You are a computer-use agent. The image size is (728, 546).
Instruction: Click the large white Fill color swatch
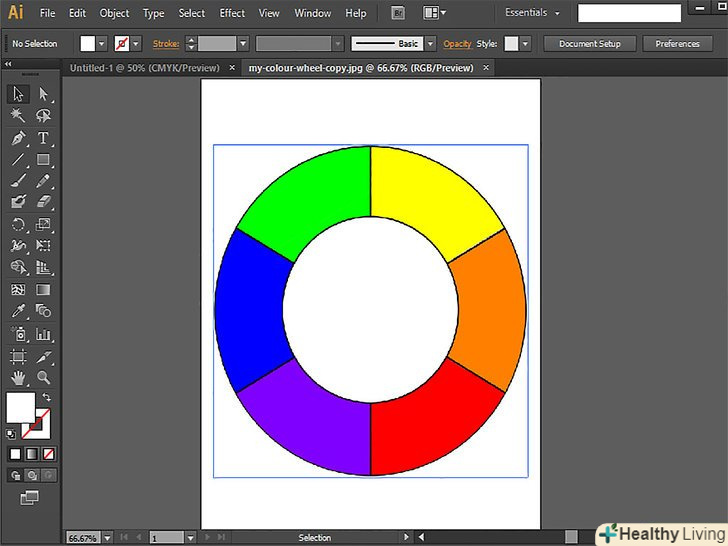(21, 407)
